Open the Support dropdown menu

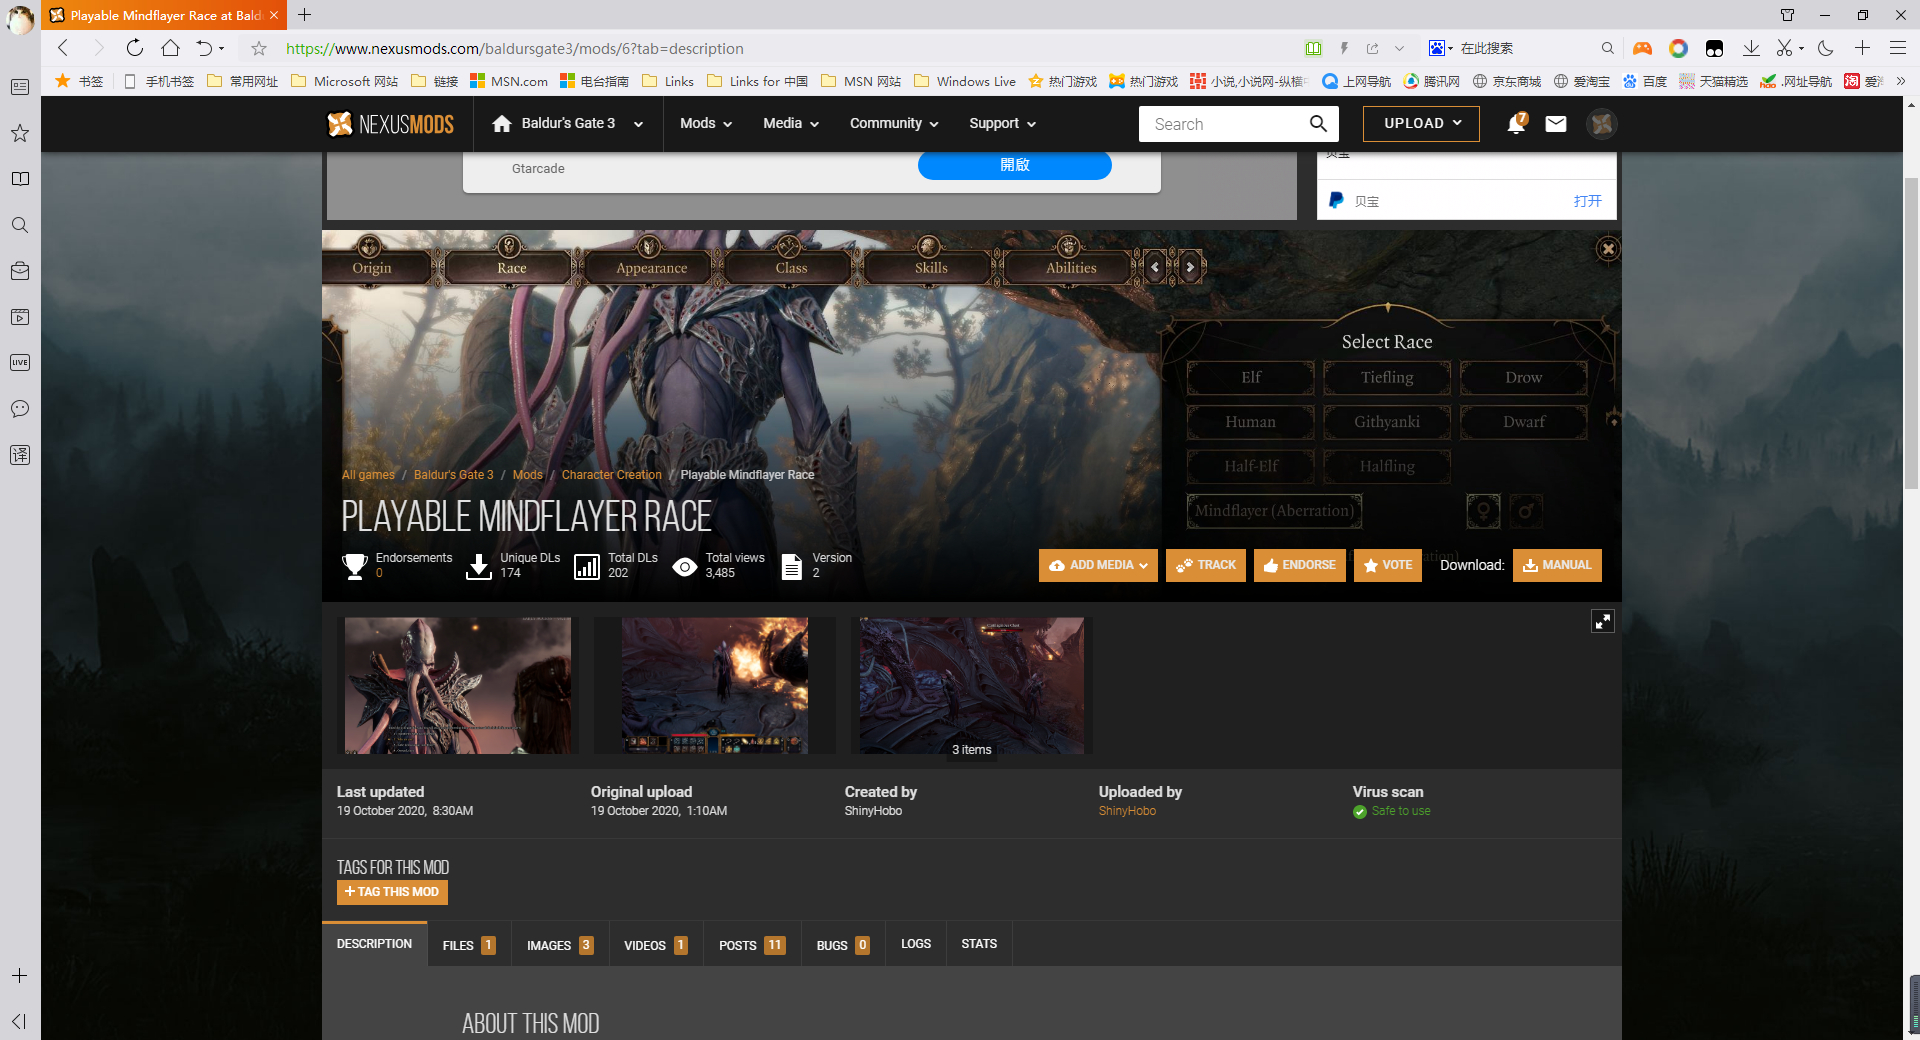1002,124
